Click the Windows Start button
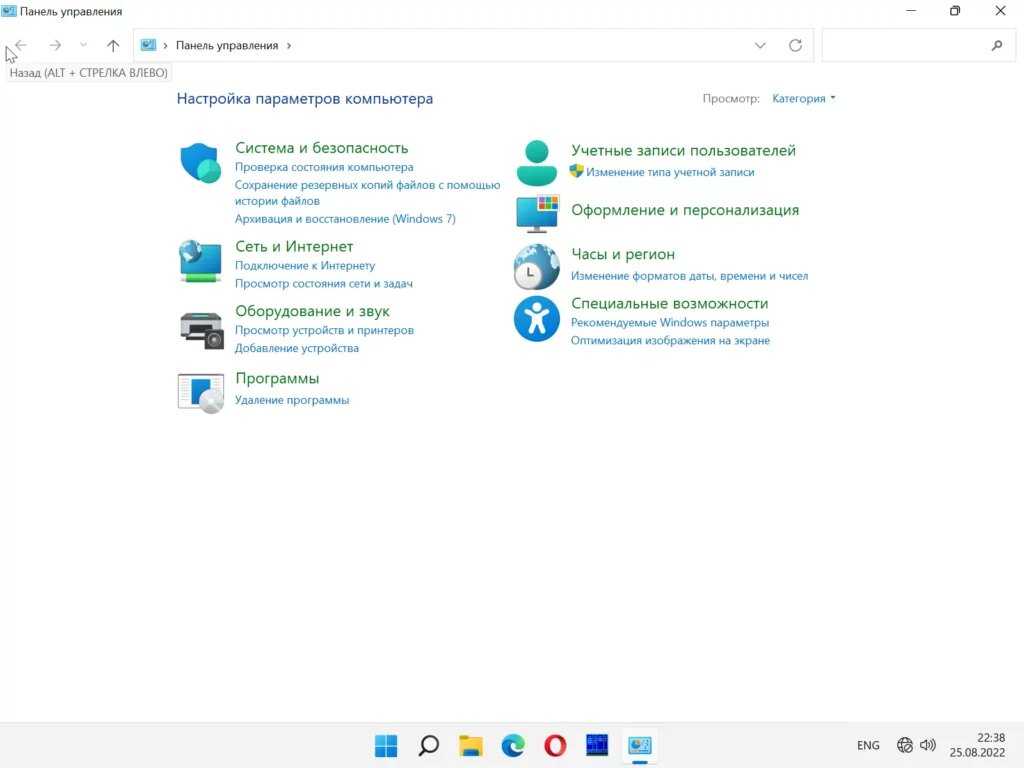The height and width of the screenshot is (768, 1024). [386, 745]
